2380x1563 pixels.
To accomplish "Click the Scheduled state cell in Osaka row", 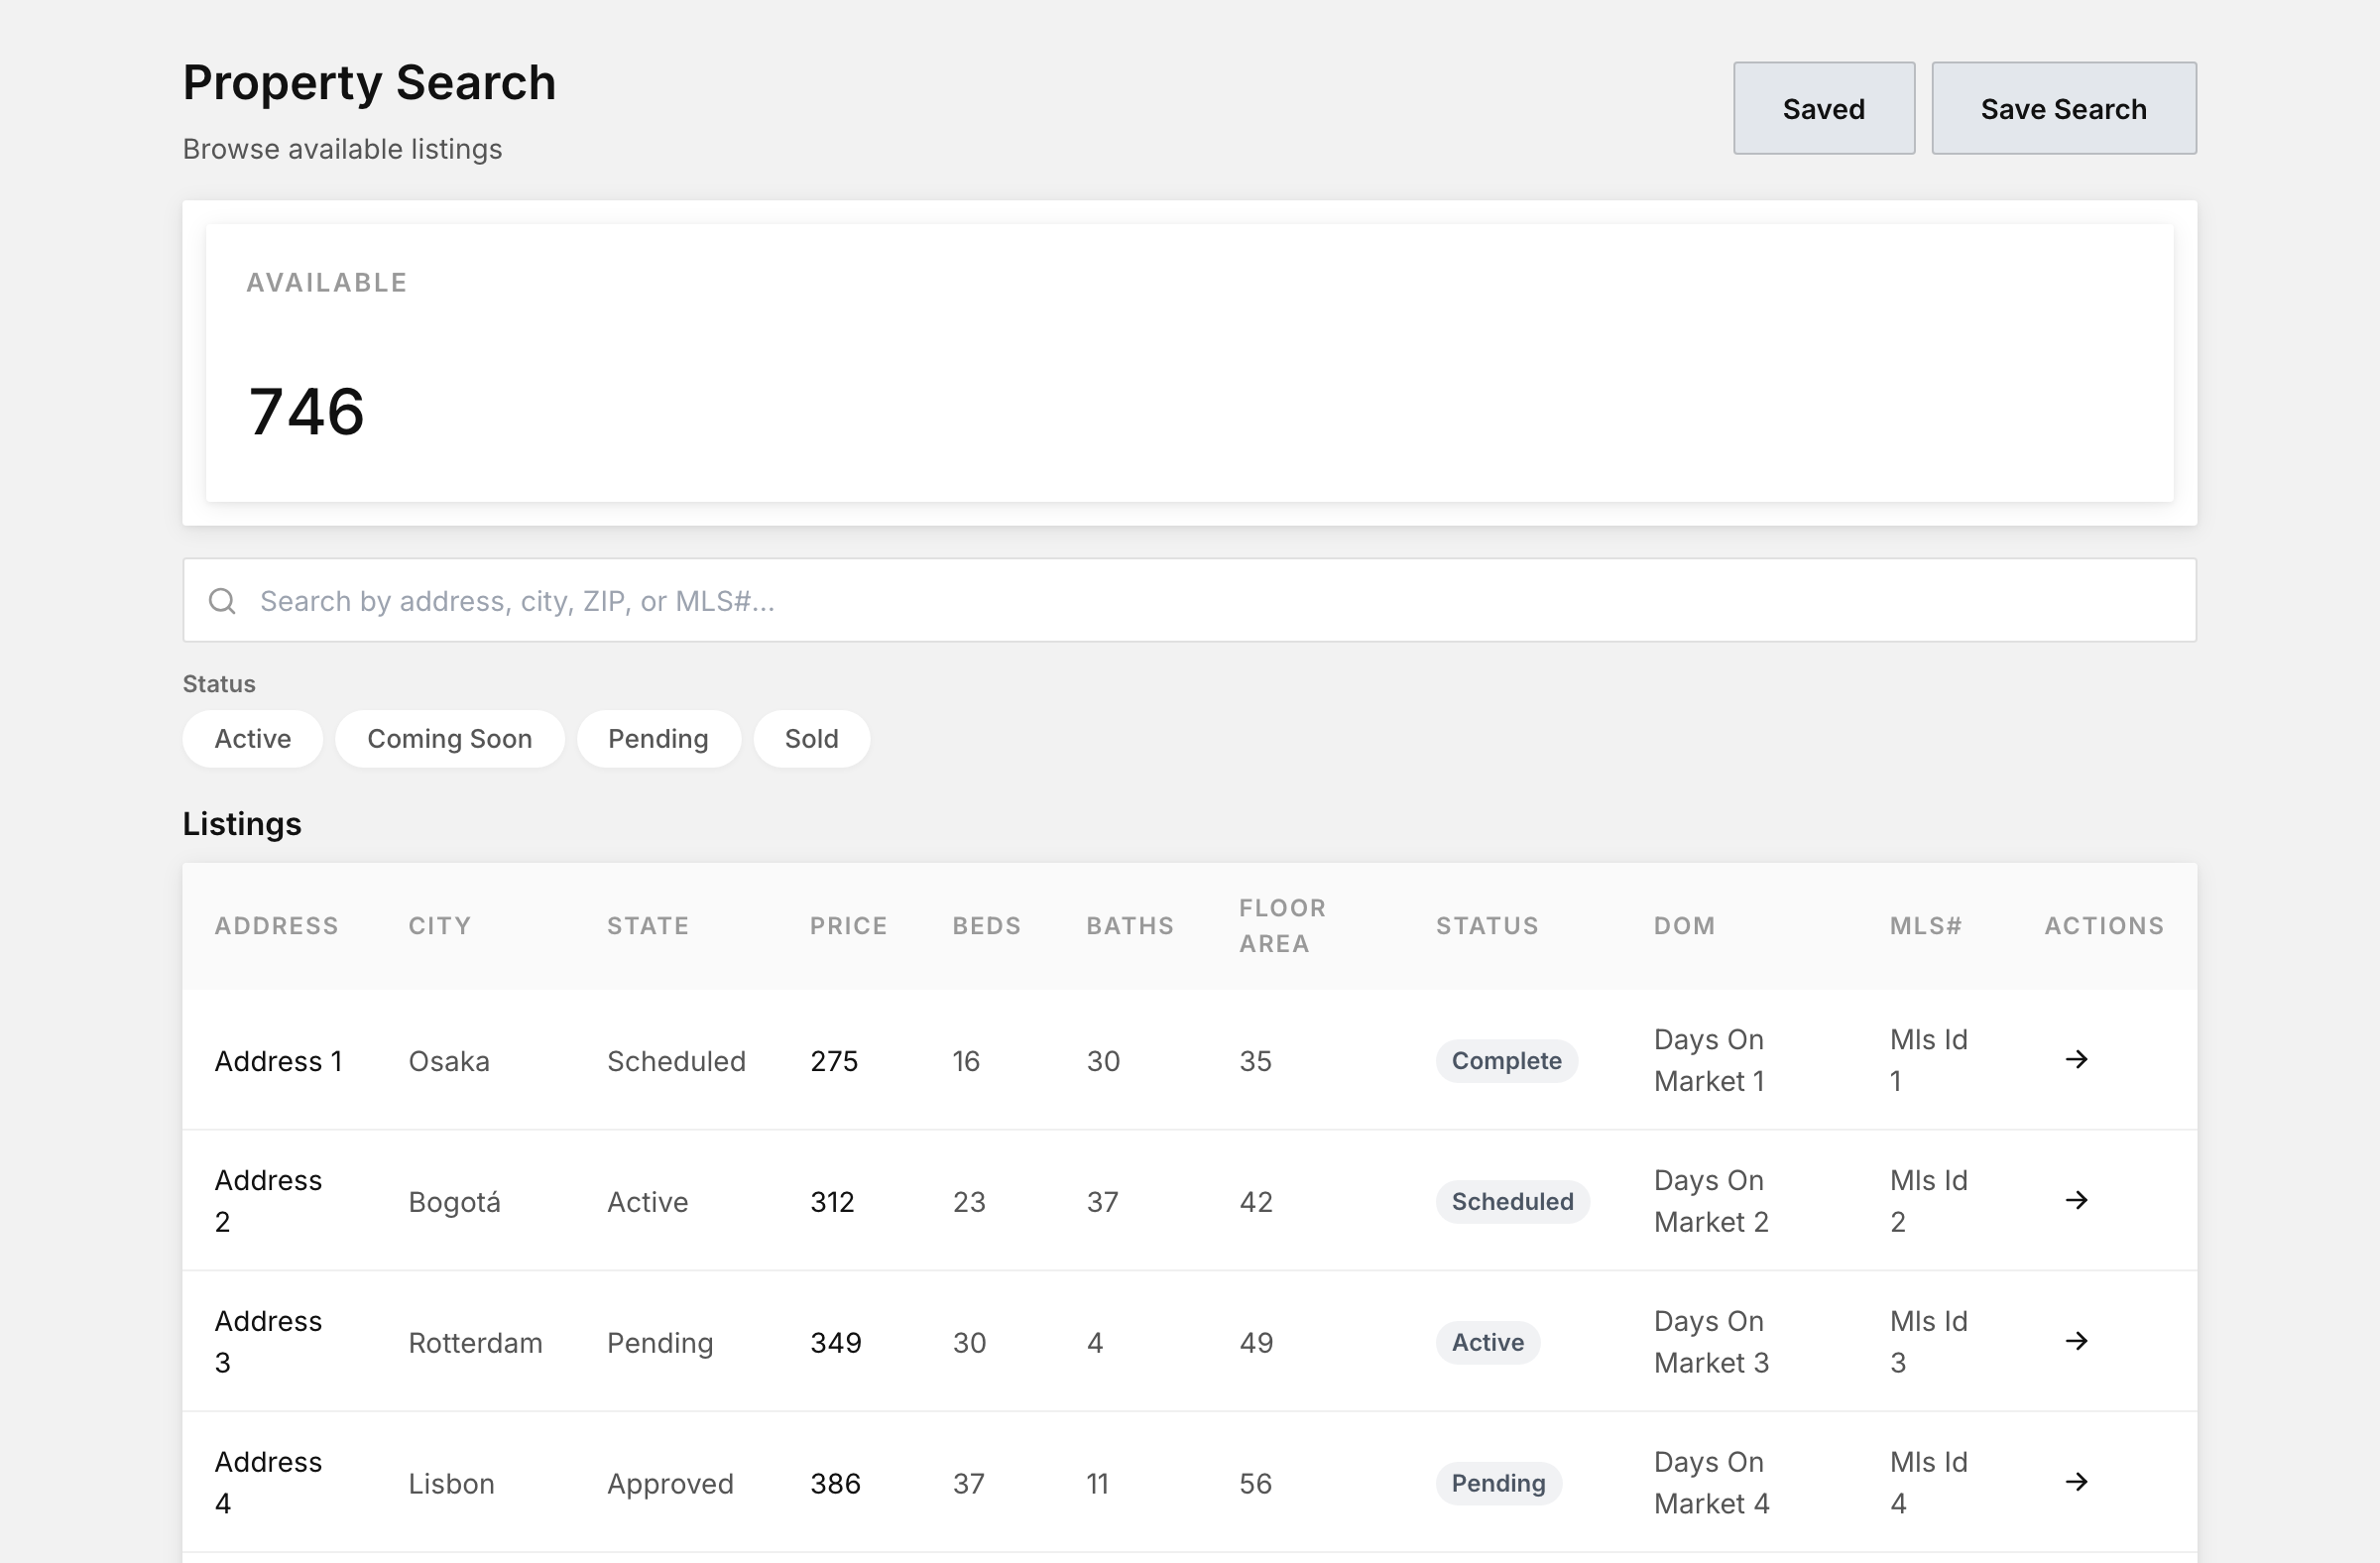I will [x=677, y=1061].
